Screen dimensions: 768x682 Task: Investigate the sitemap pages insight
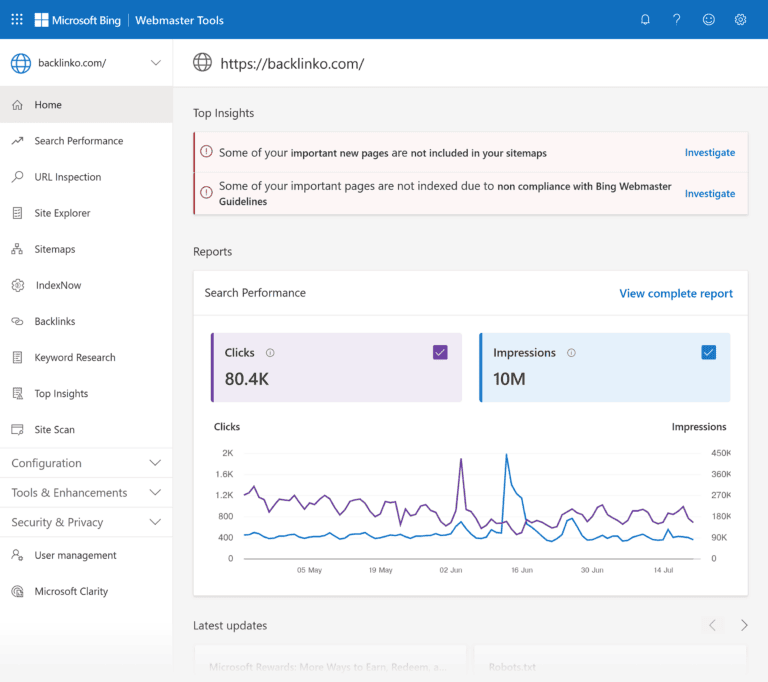coord(709,153)
